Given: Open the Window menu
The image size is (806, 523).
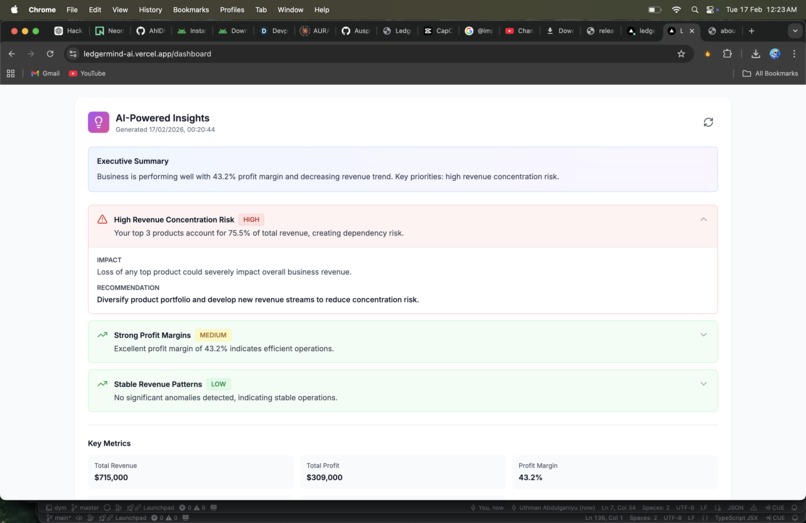Looking at the screenshot, I should 290,9.
